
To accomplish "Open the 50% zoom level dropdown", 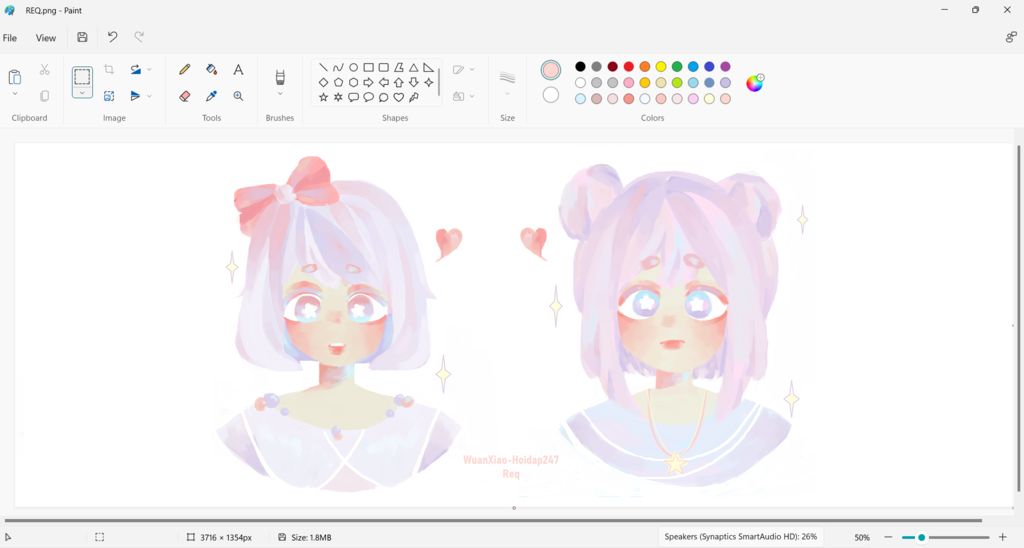I will point(862,537).
